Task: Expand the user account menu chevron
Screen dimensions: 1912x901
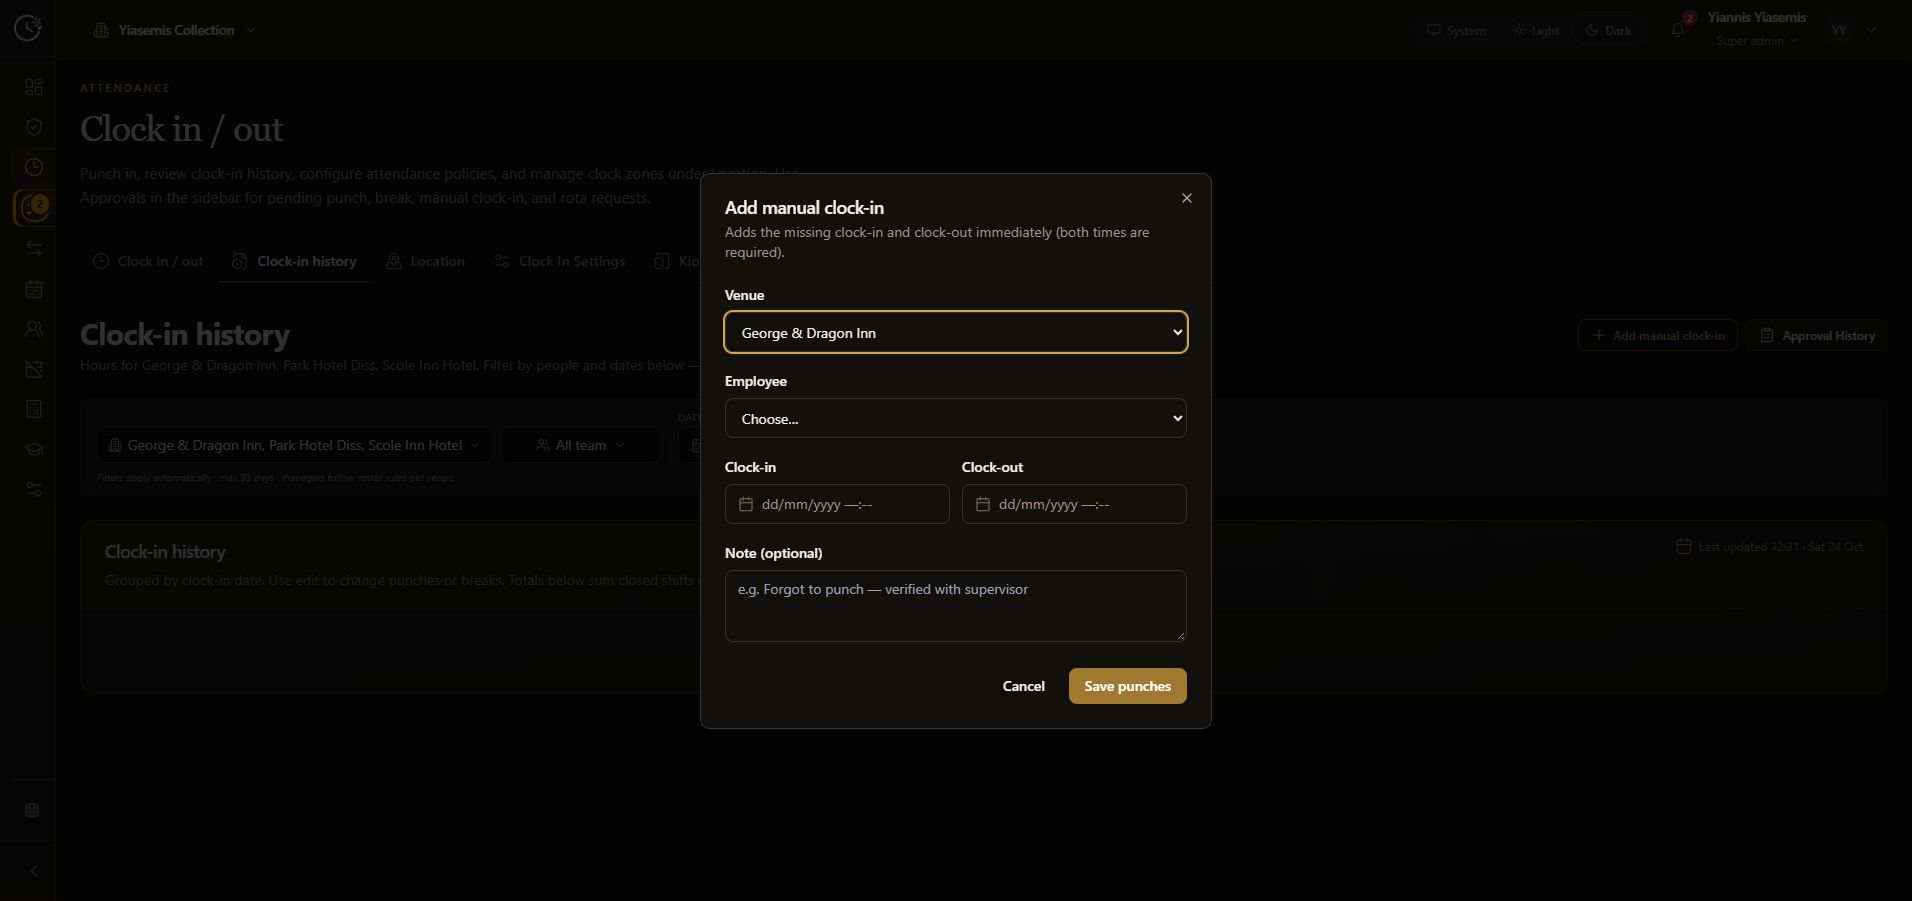Action: click(1871, 30)
